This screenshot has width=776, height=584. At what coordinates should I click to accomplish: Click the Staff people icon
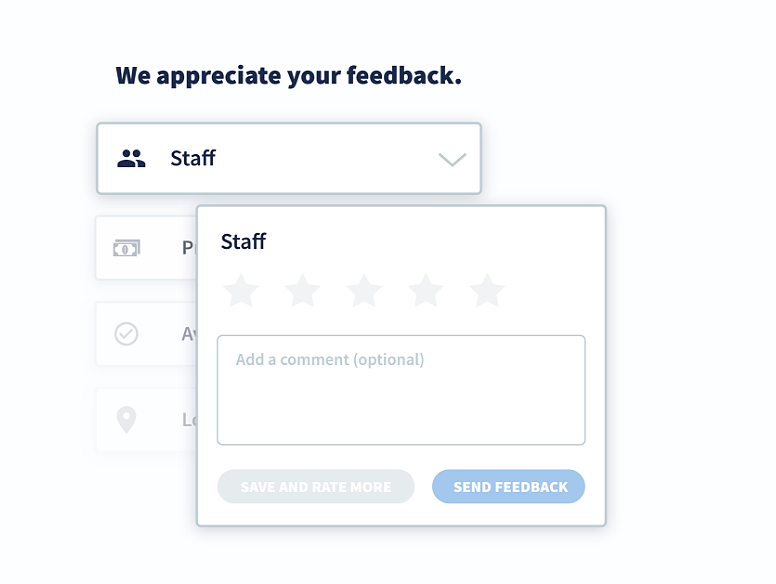coord(131,158)
